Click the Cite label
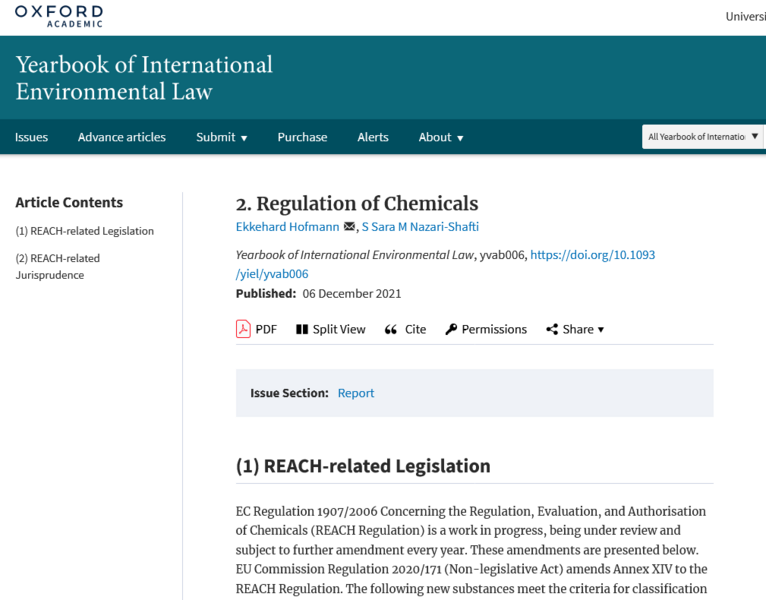This screenshot has width=766, height=600. 415,329
